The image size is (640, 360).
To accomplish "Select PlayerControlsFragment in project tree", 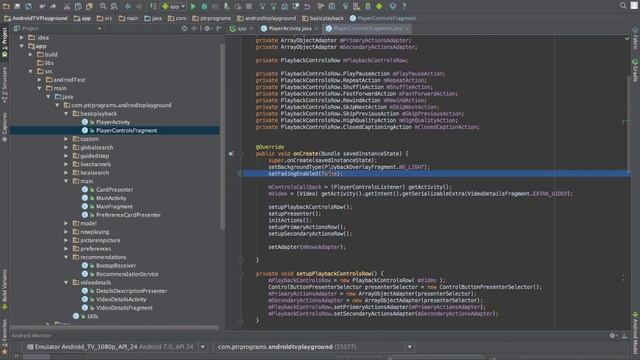I will tap(127, 131).
